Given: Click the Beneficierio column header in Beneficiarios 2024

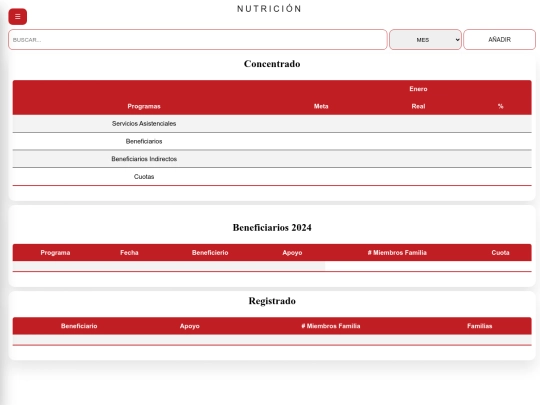Looking at the screenshot, I should click(210, 252).
